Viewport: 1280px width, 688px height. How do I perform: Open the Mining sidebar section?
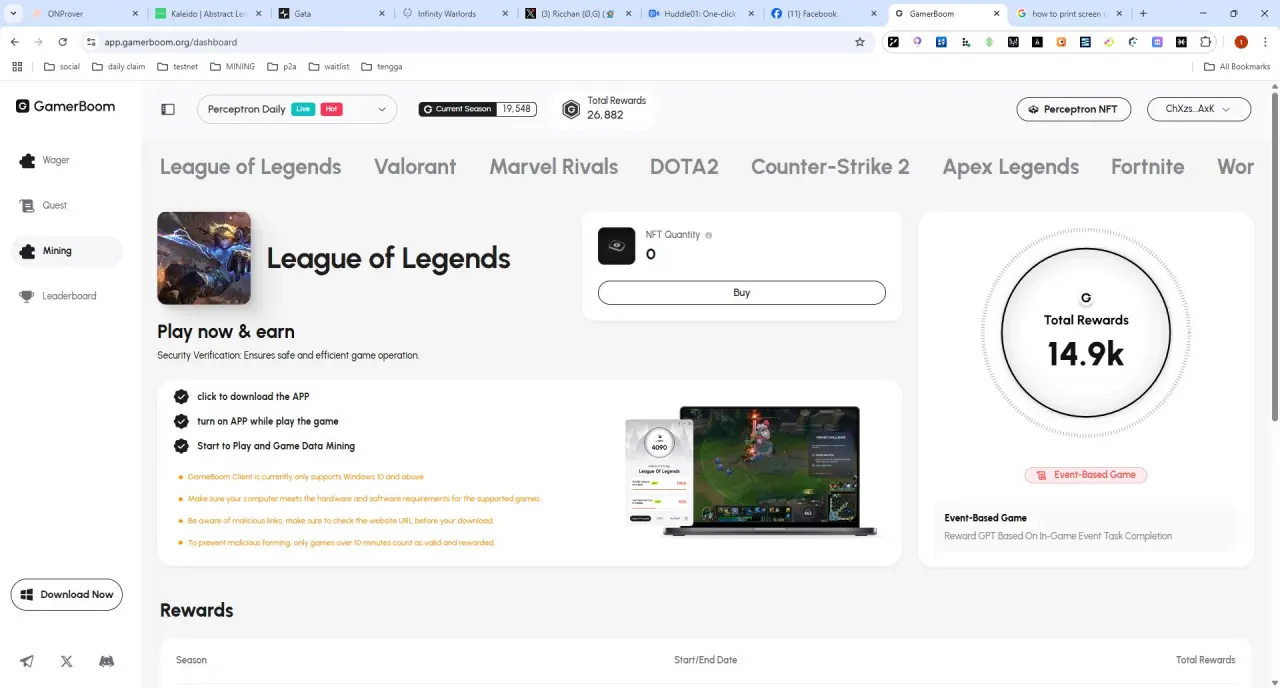(66, 251)
